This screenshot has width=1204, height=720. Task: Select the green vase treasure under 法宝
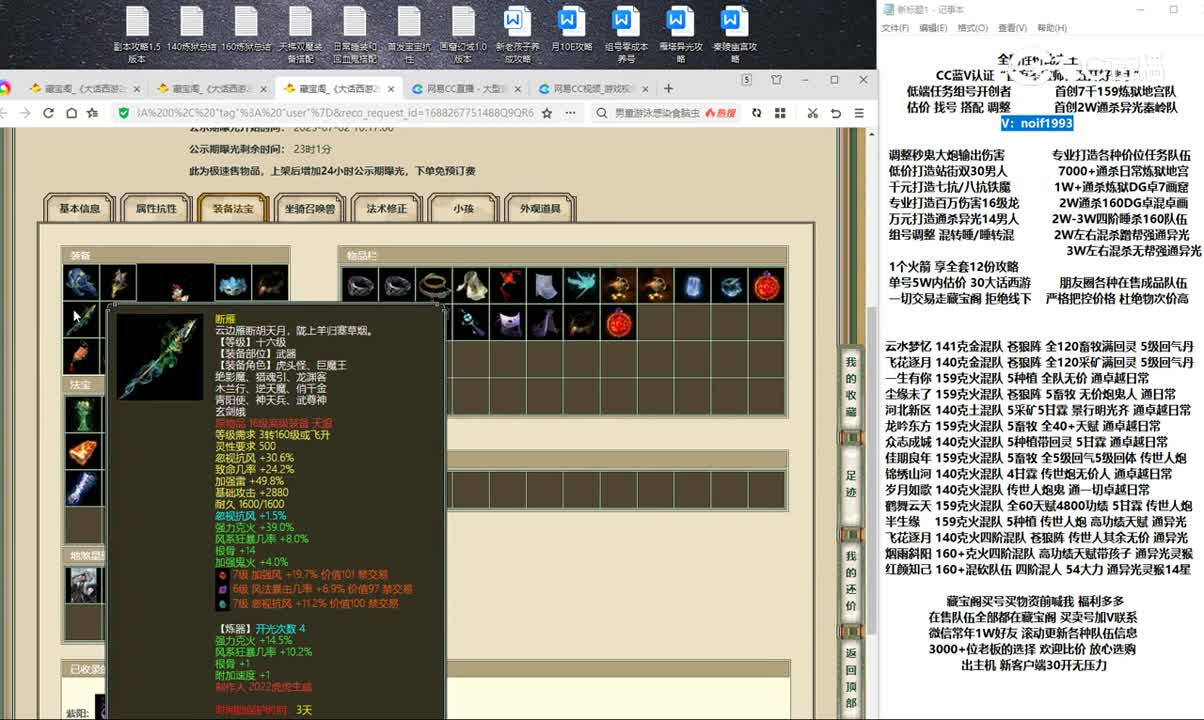tap(82, 413)
